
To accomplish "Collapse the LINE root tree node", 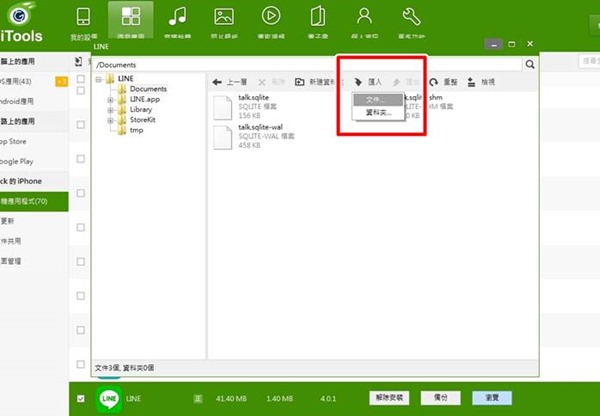I will 99,79.
